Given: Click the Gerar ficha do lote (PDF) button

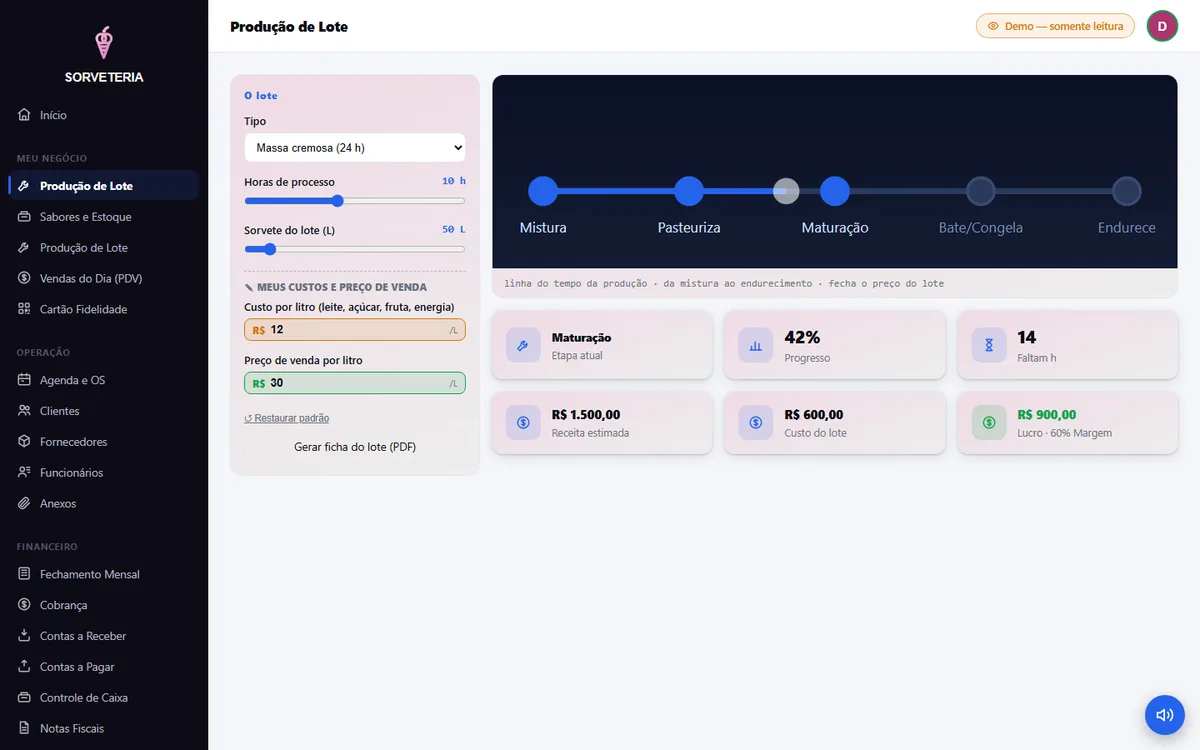Looking at the screenshot, I should (x=355, y=447).
